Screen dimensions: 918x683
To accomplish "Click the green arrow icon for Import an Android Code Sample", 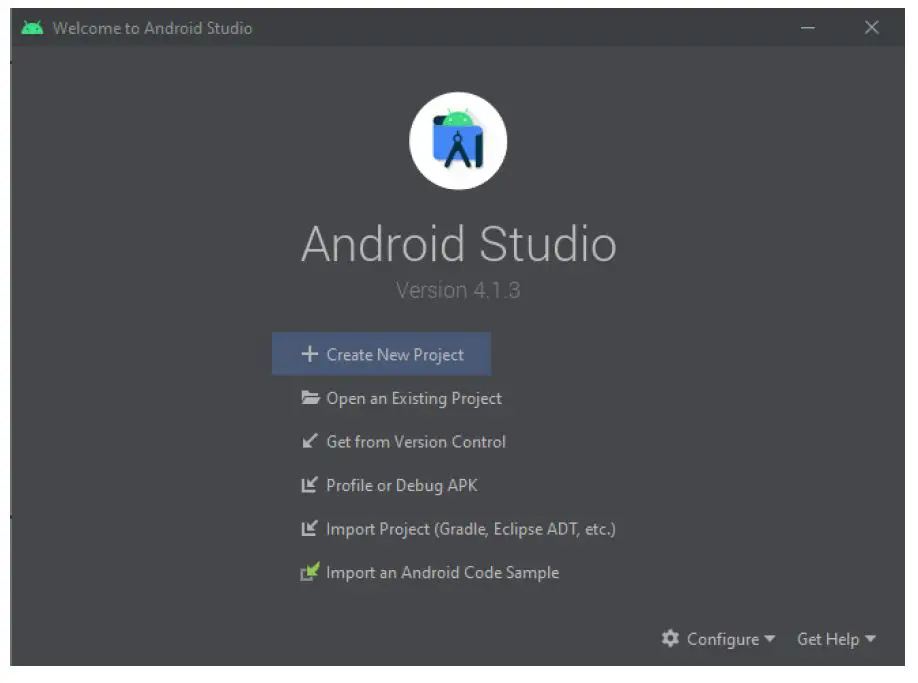I will coord(309,571).
